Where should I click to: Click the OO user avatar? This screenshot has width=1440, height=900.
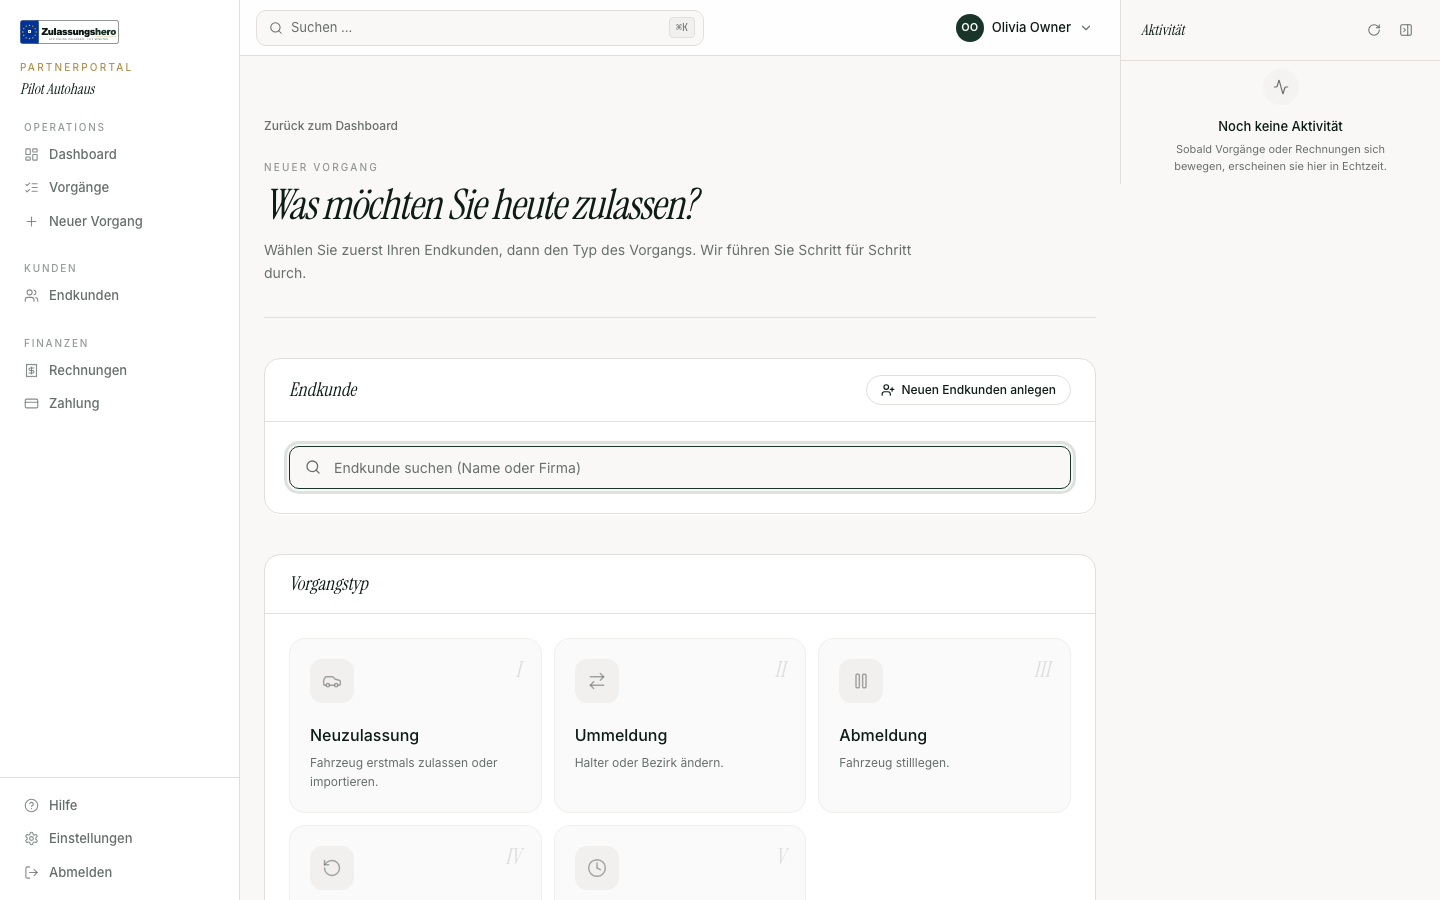[x=970, y=28]
